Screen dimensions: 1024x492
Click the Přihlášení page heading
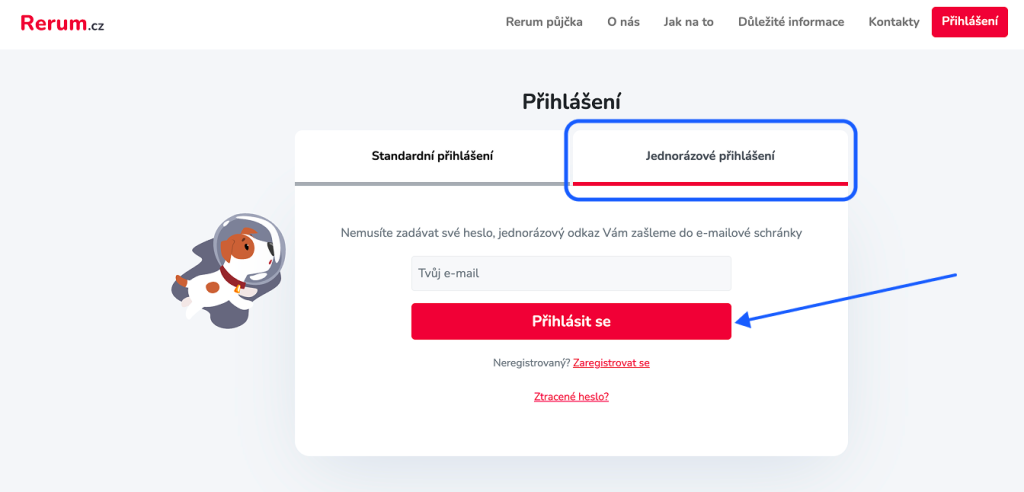[571, 101]
